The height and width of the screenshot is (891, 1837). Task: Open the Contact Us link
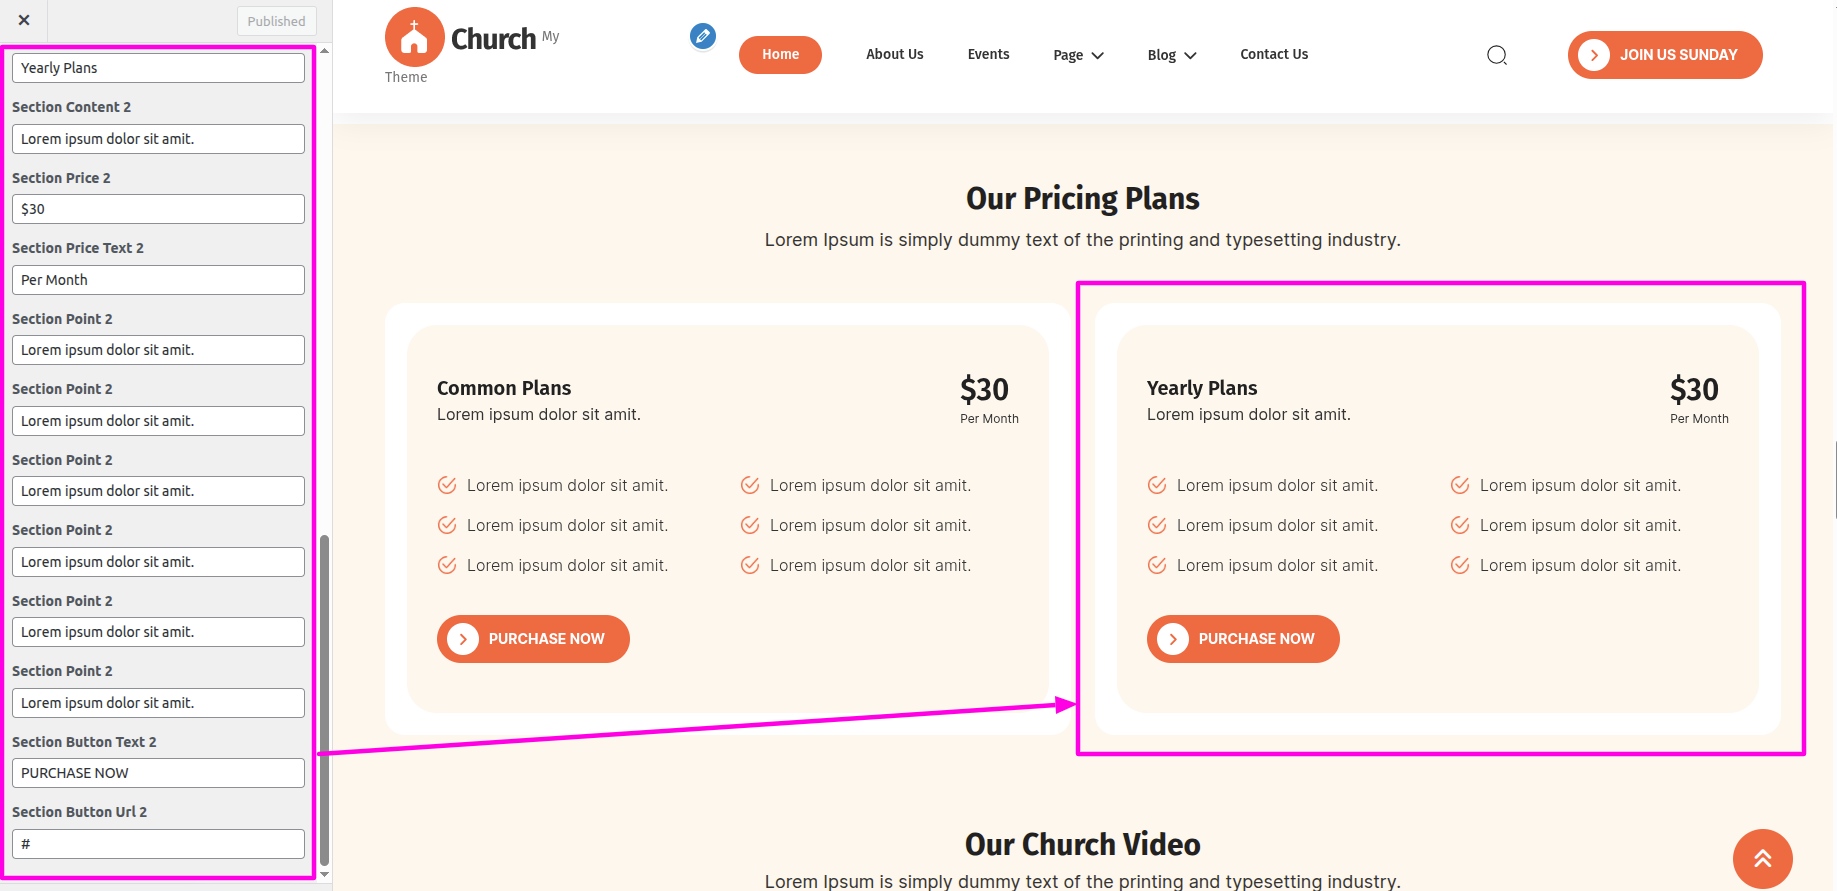click(x=1274, y=55)
